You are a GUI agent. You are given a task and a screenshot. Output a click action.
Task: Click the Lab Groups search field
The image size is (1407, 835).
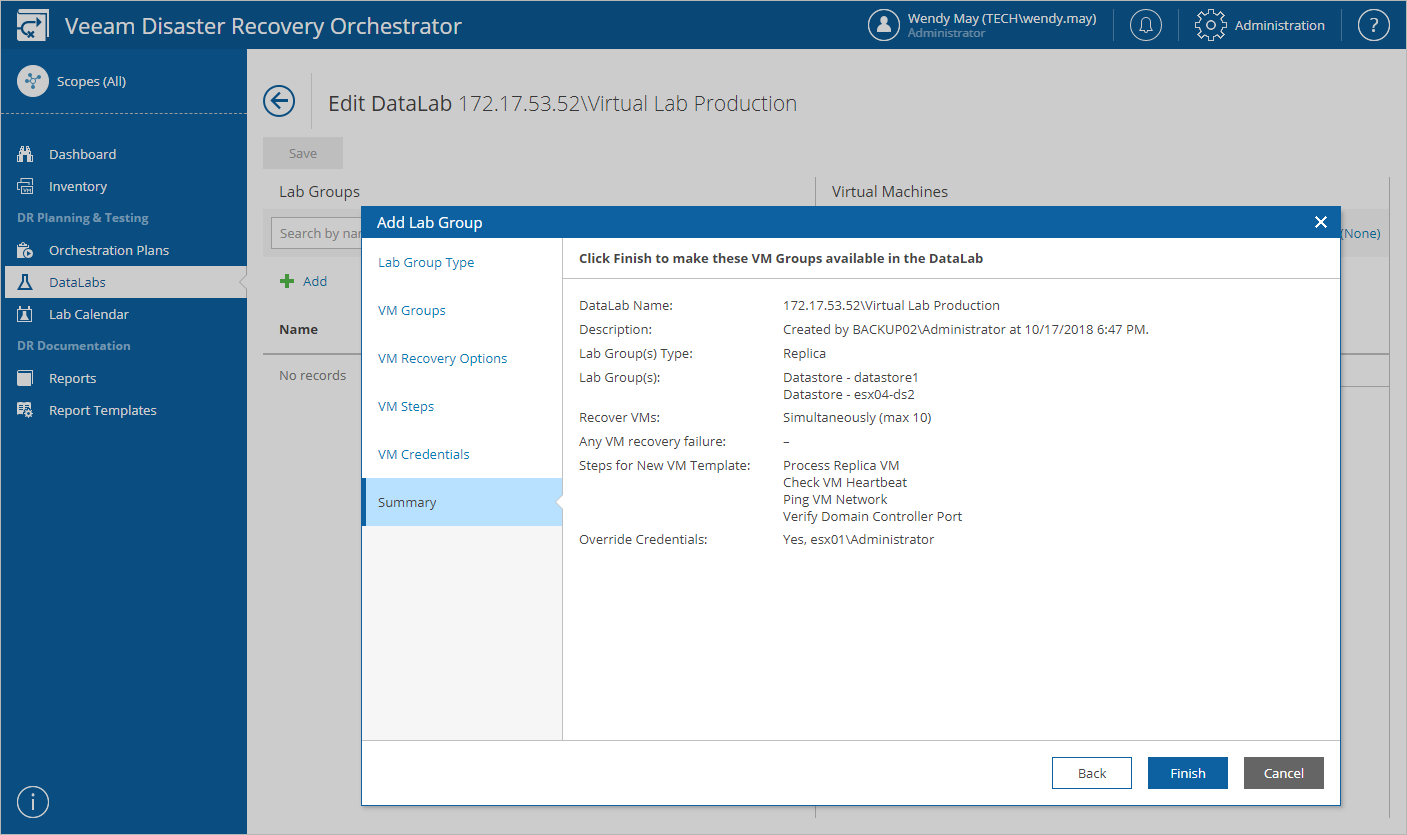pos(316,233)
